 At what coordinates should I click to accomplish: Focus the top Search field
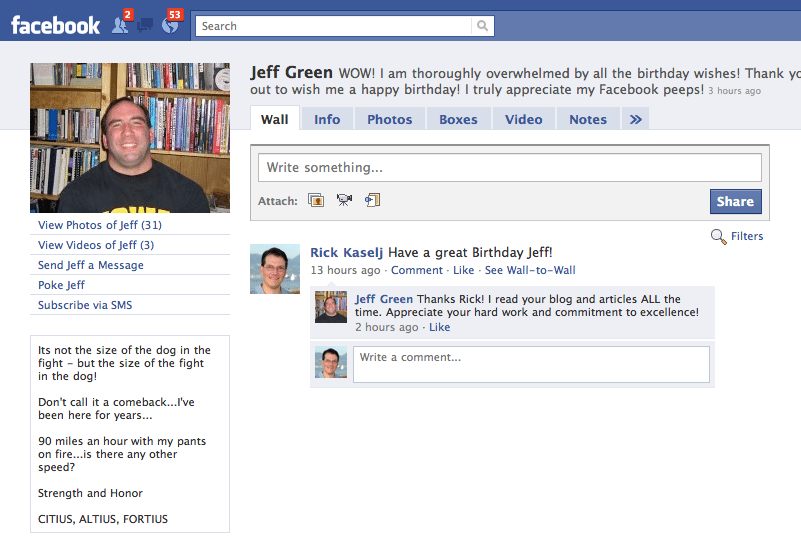334,26
